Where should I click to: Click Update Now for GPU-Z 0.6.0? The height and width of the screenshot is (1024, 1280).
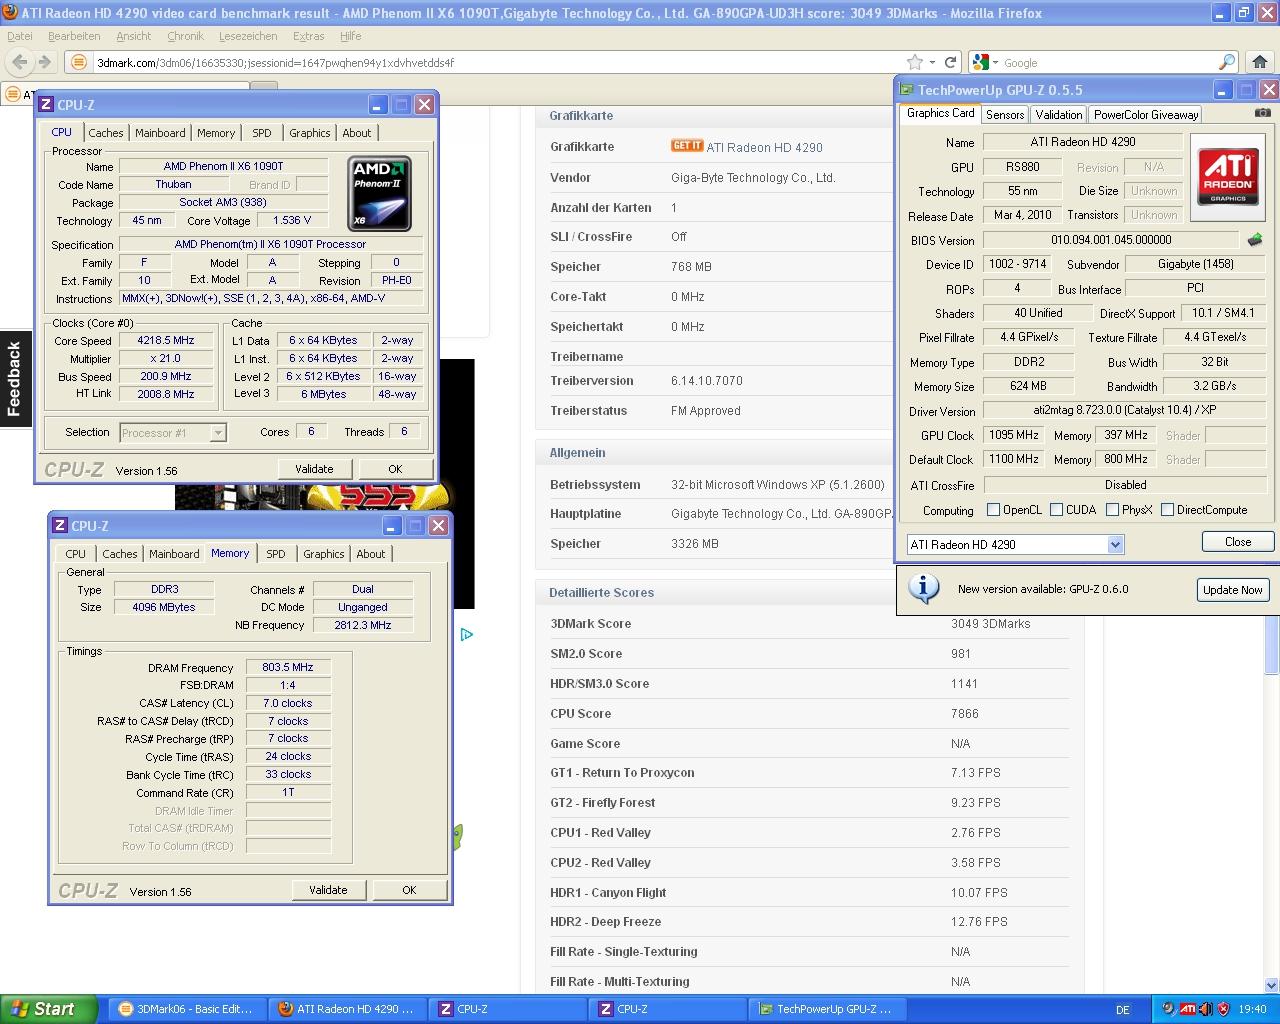tap(1232, 590)
